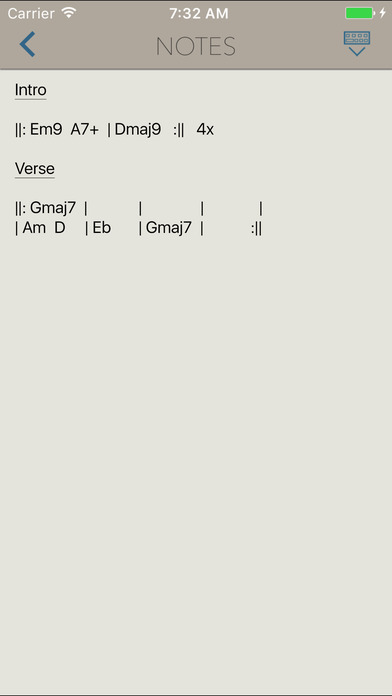Place cursor at verse end repeat sign

tap(257, 229)
